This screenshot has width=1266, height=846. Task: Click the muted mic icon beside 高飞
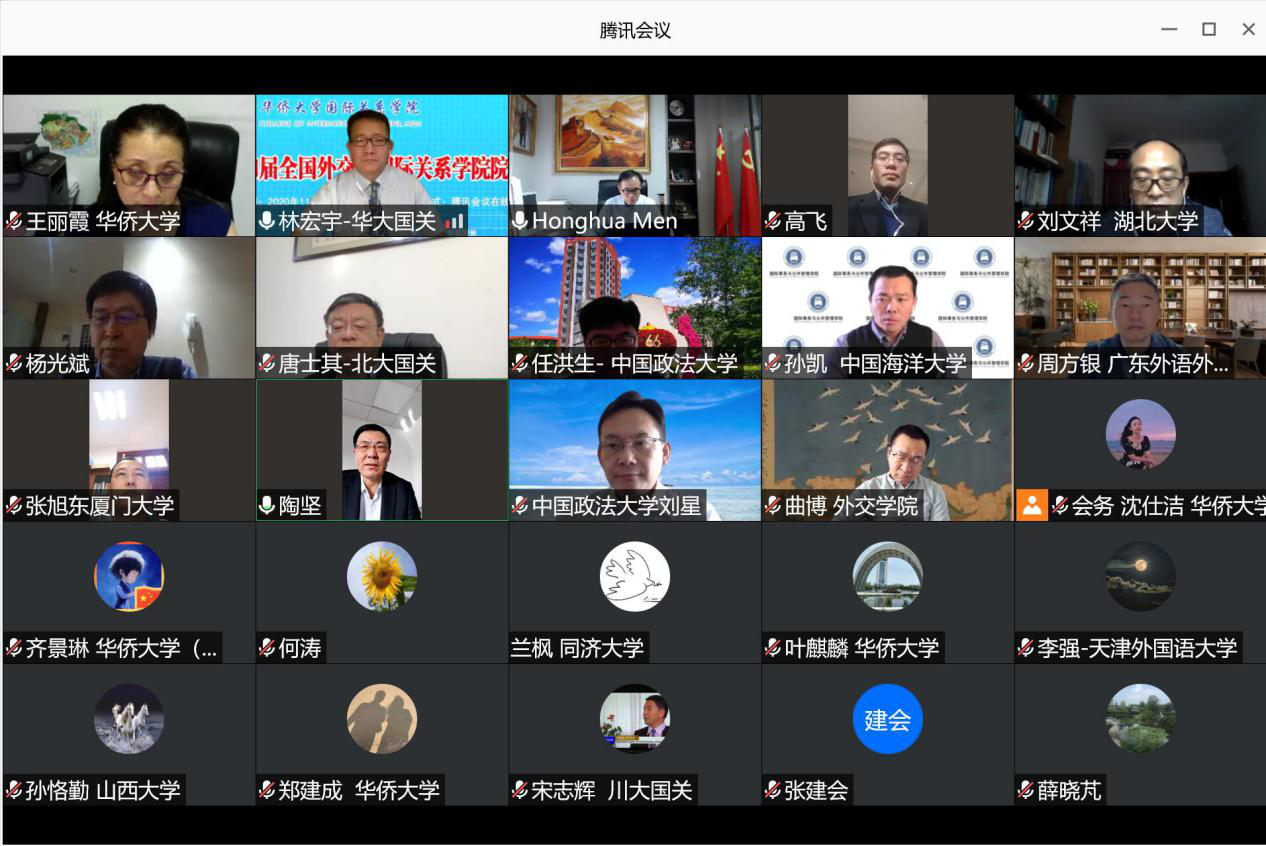(773, 221)
